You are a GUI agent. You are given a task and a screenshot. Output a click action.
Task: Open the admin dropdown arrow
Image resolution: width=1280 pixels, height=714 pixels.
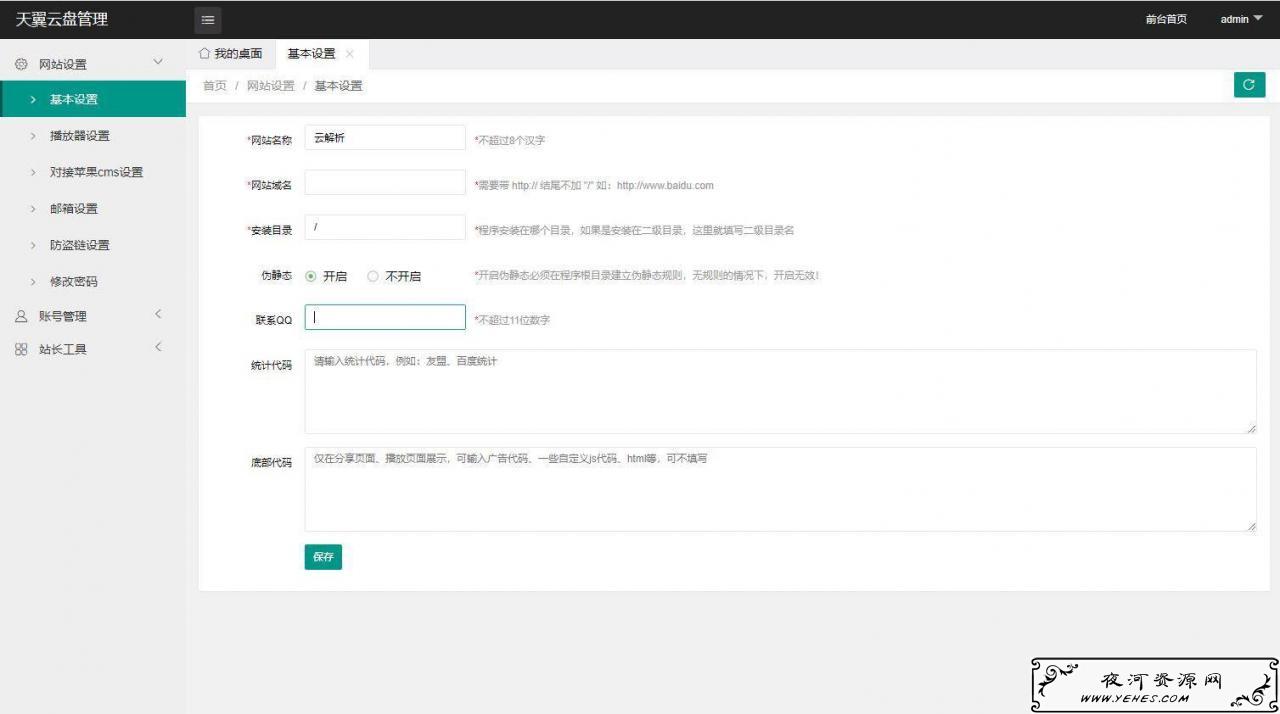click(1258, 19)
